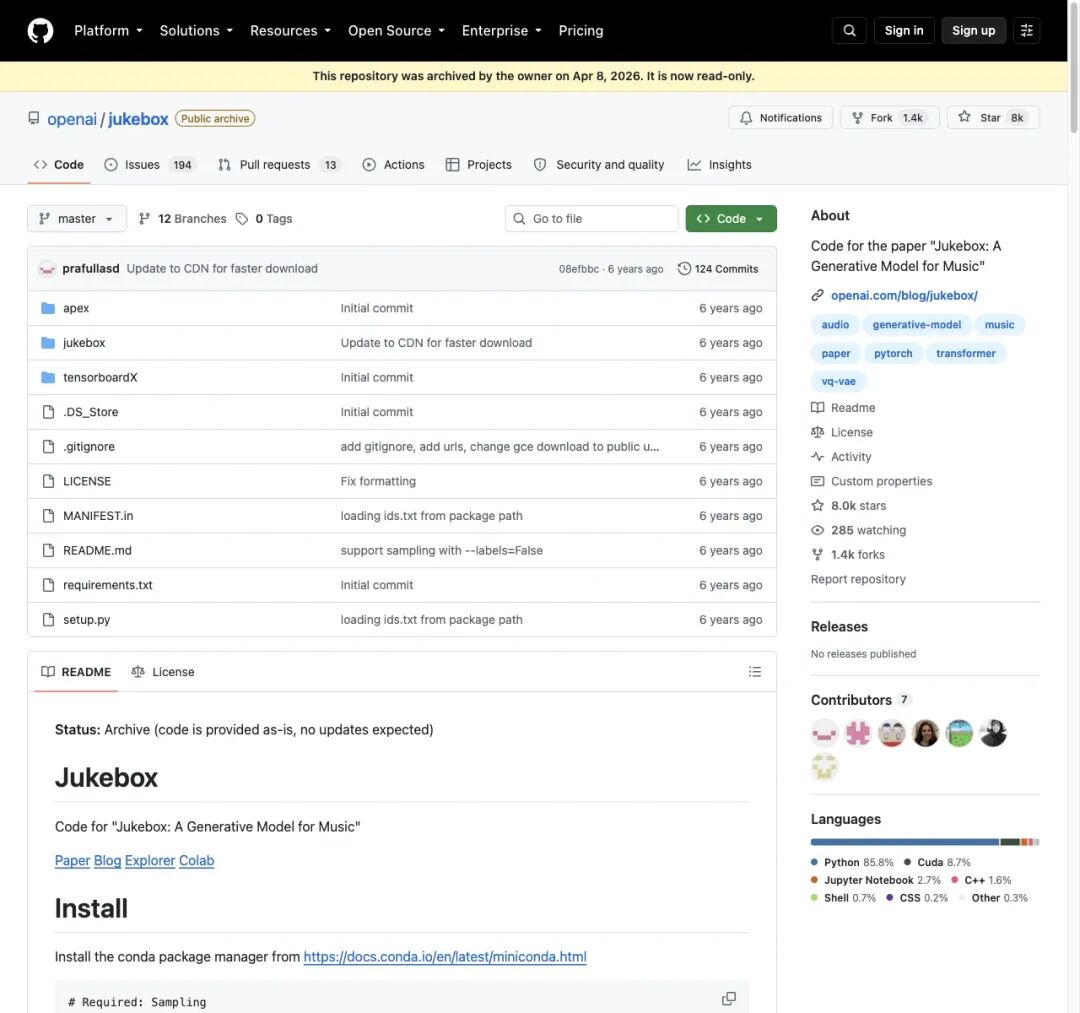Click the Jupyter Notebook 2.7% language entry
The width and height of the screenshot is (1080, 1013).
(875, 880)
